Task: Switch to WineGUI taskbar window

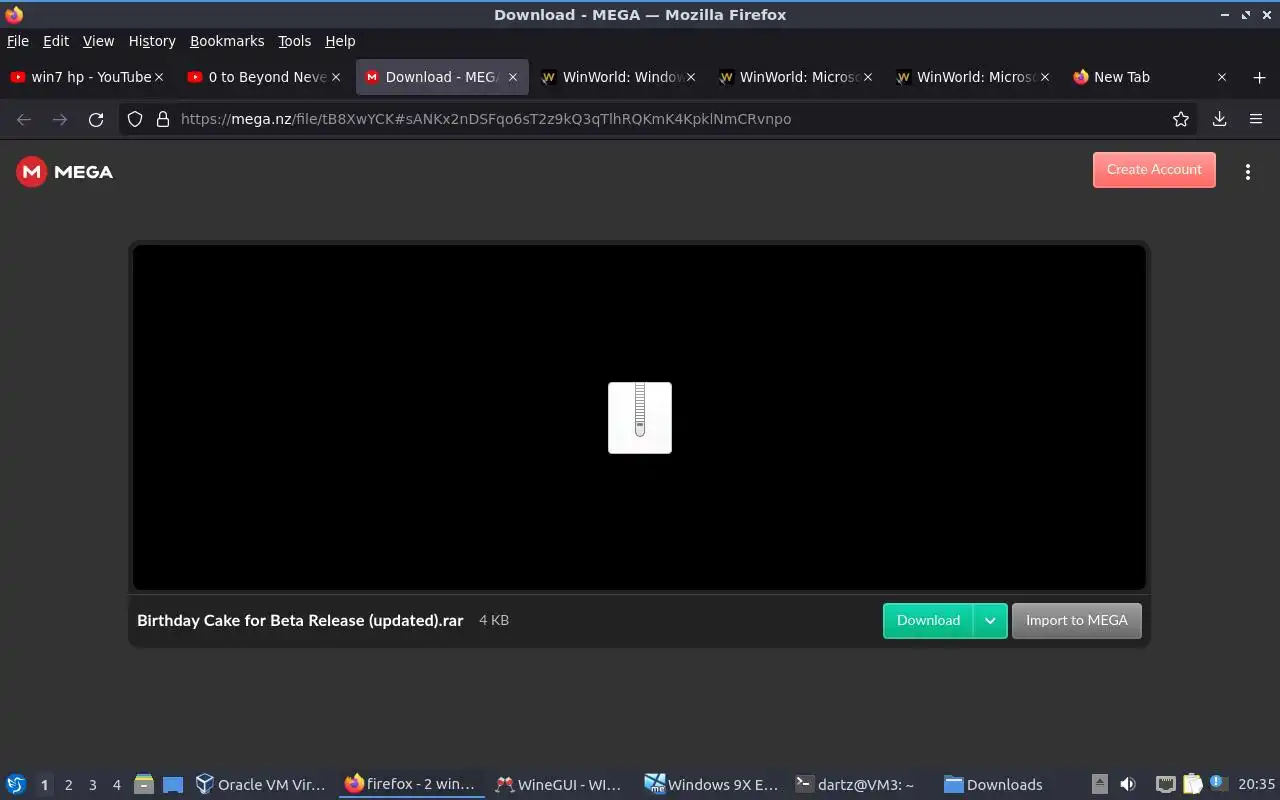Action: (561, 785)
